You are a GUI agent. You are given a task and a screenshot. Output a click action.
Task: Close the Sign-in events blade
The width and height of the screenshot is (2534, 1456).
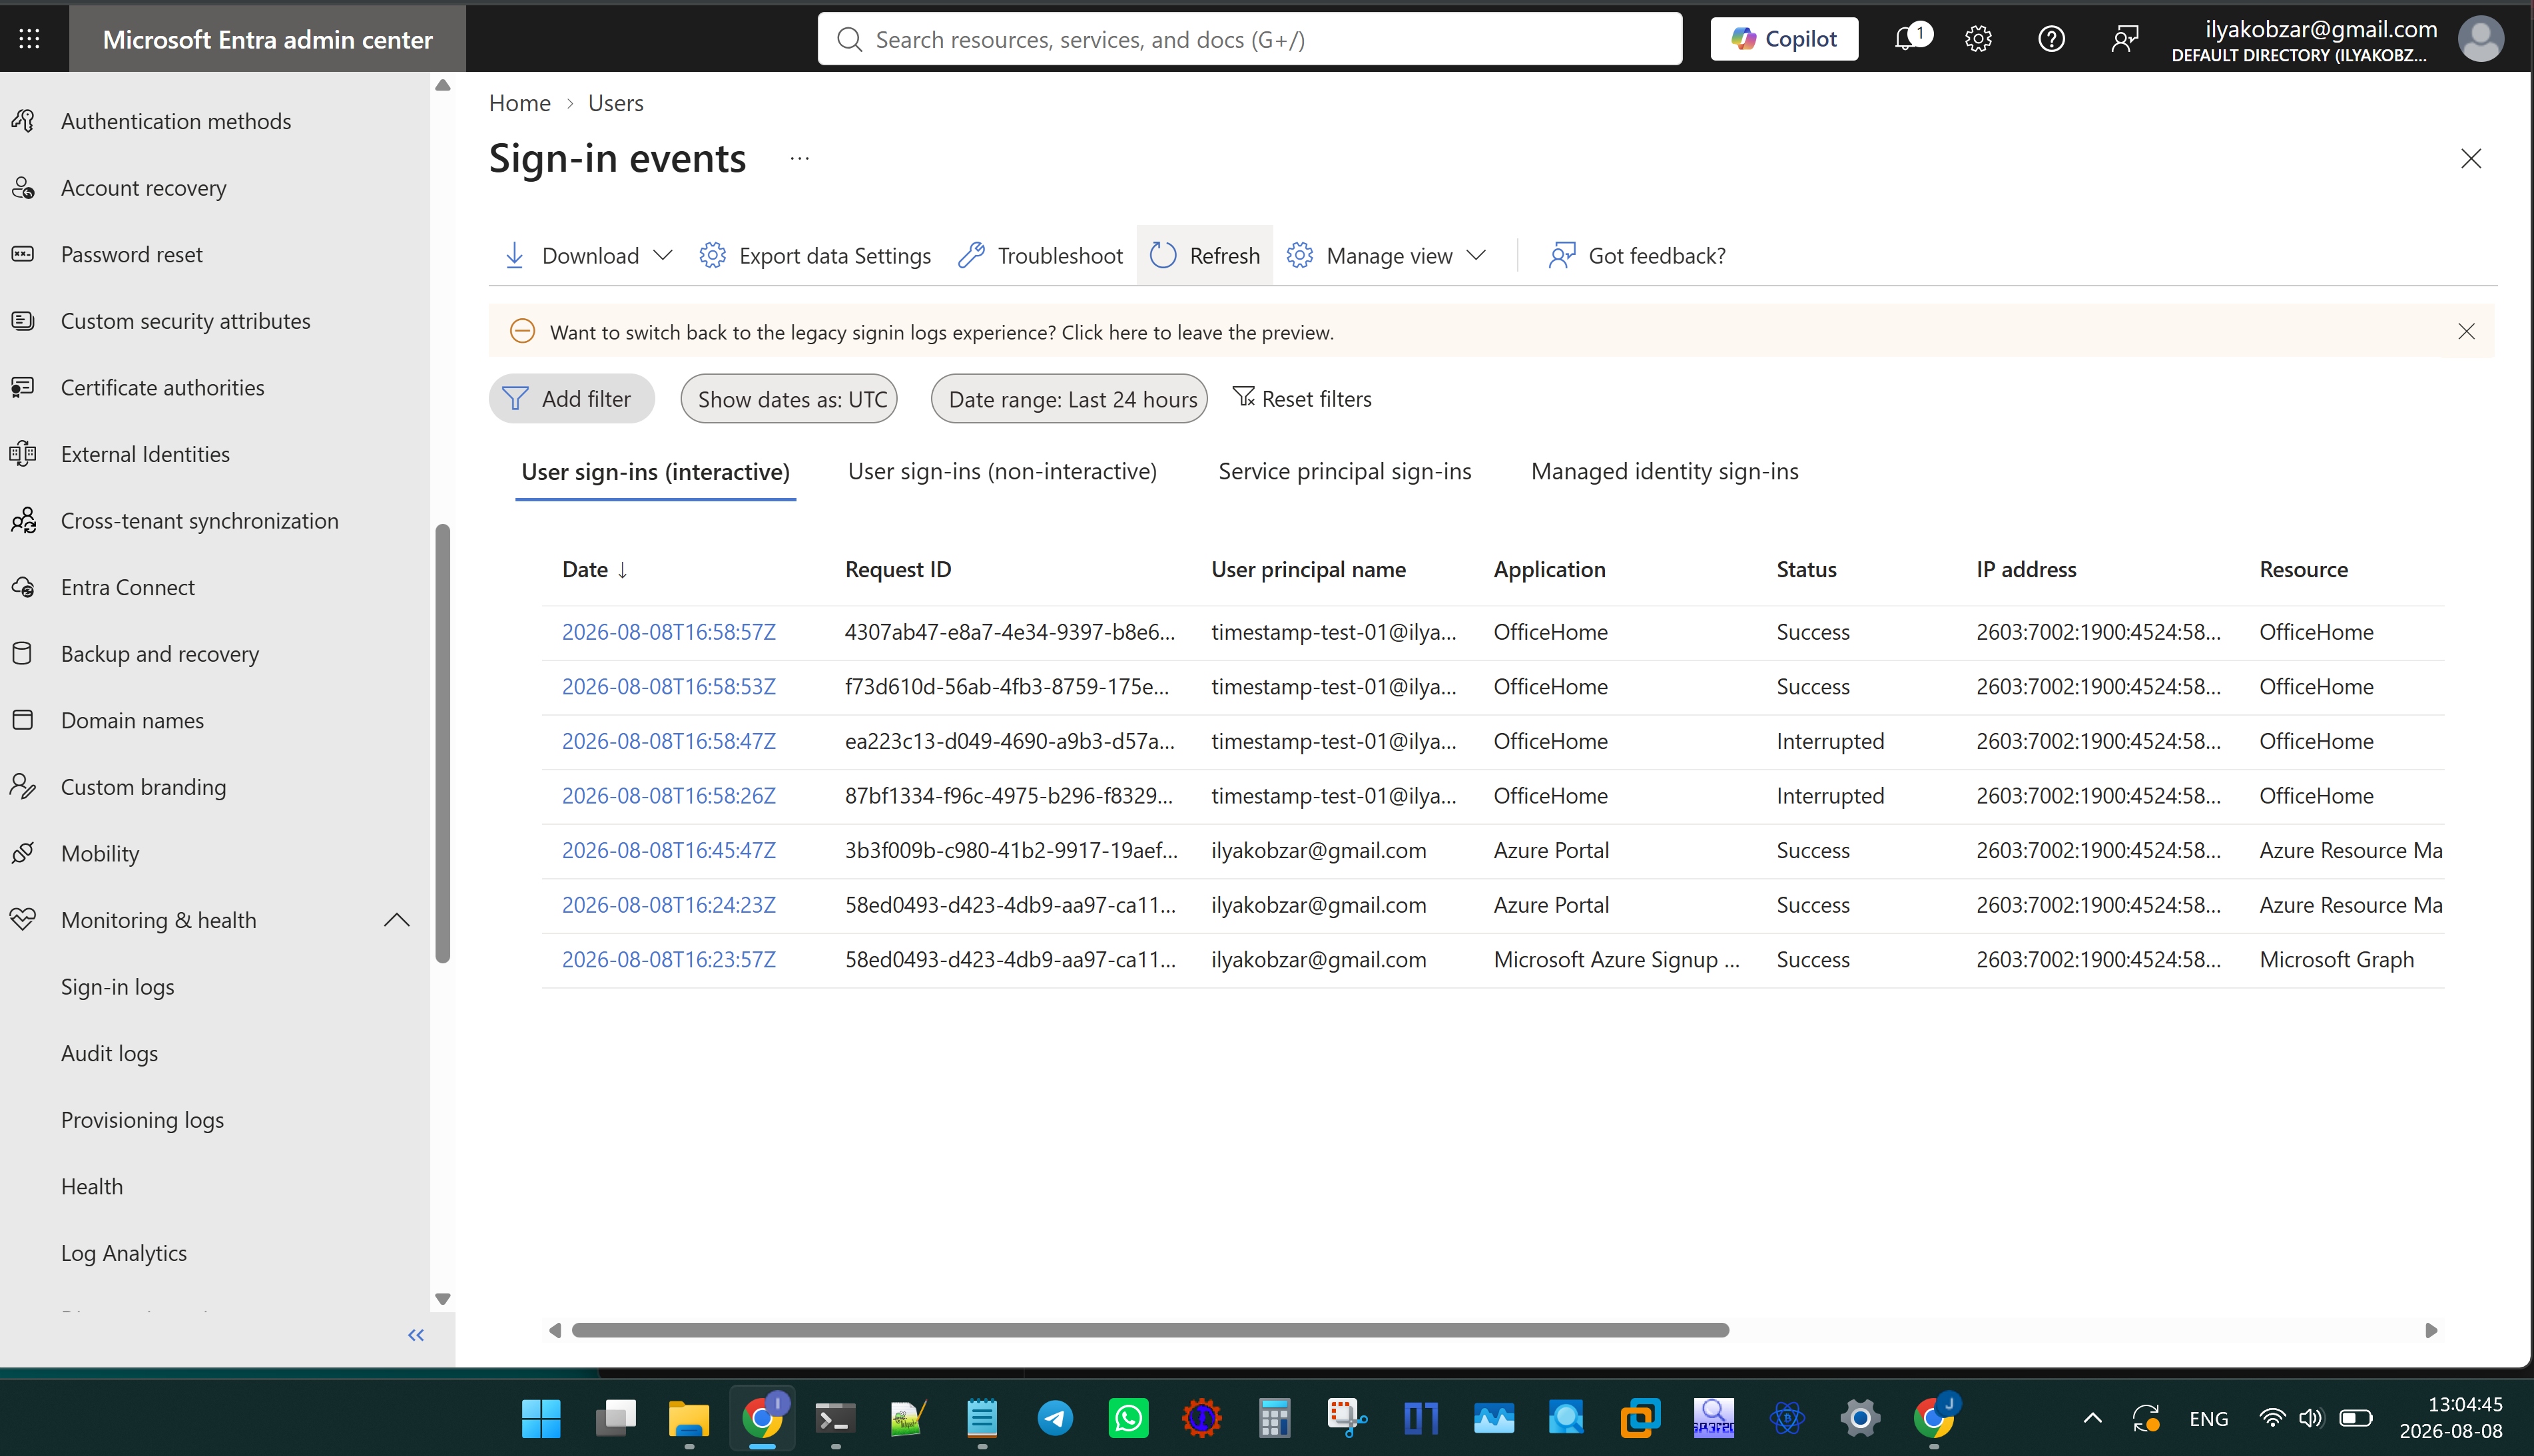tap(2471, 159)
